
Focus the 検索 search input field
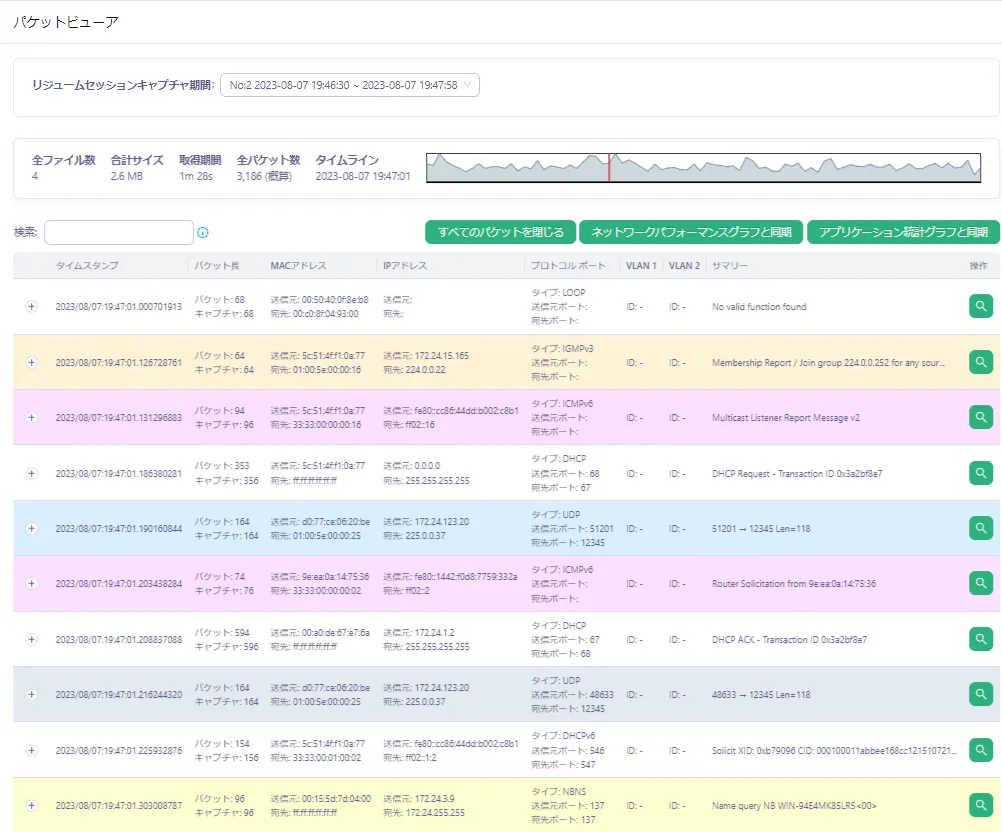pyautogui.click(x=119, y=233)
